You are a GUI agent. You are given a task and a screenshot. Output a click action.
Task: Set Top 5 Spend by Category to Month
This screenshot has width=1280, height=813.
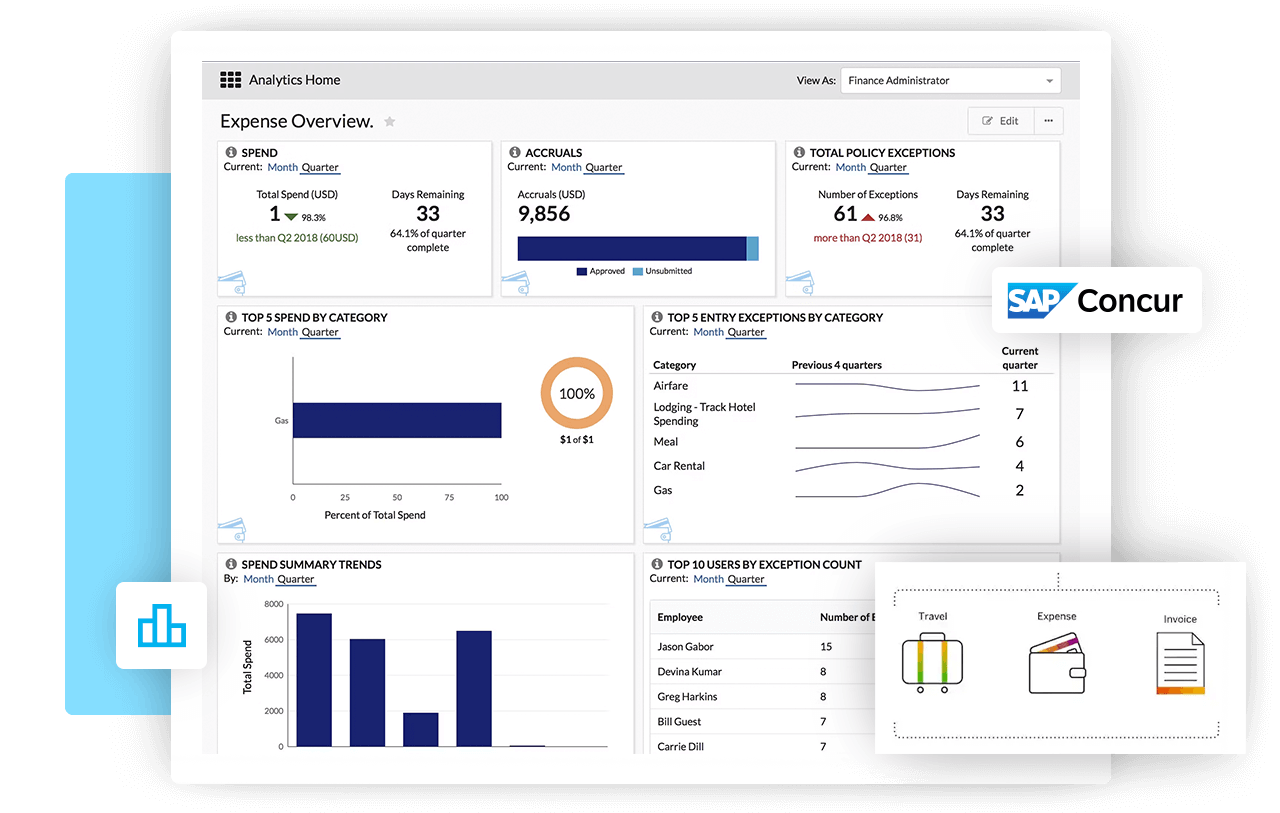coord(282,332)
